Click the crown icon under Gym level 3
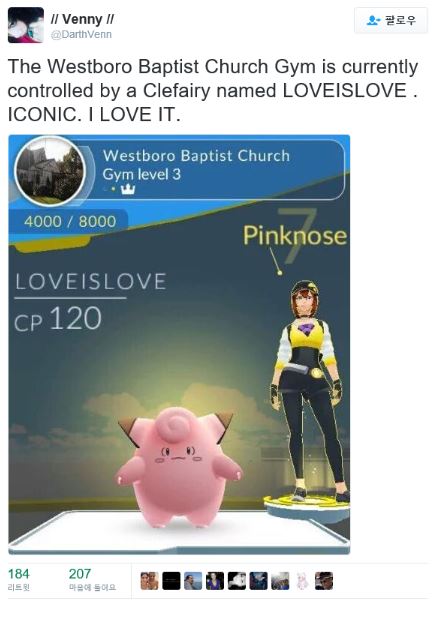The width and height of the screenshot is (435, 618). pyautogui.click(x=128, y=190)
